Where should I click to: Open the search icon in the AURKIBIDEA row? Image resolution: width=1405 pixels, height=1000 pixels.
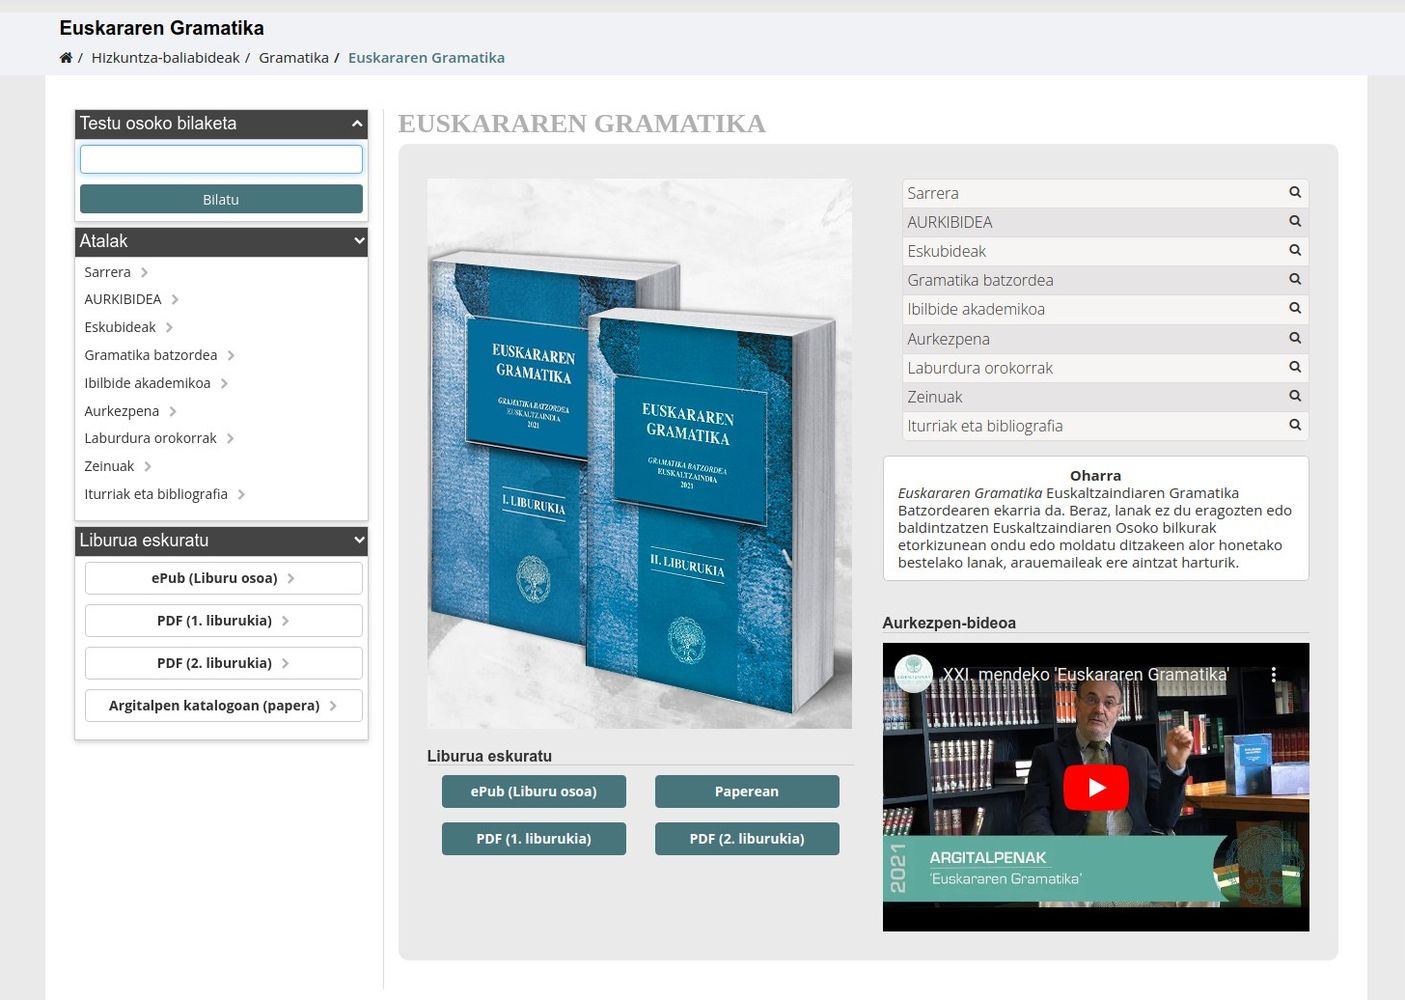click(1295, 221)
